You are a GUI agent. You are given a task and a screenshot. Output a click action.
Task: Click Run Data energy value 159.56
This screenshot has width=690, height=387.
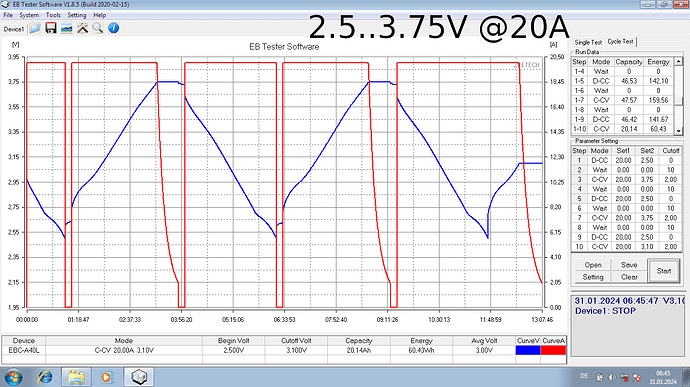point(658,100)
